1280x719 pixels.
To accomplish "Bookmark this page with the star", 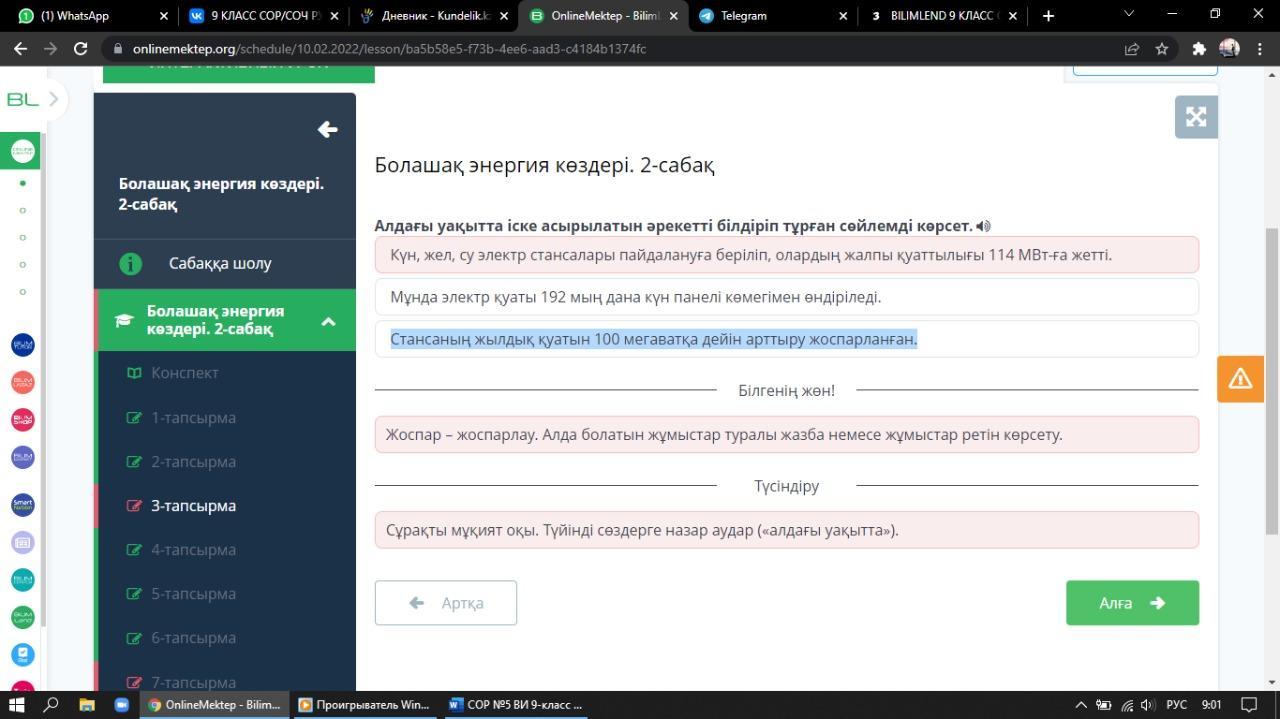I will pos(1162,49).
